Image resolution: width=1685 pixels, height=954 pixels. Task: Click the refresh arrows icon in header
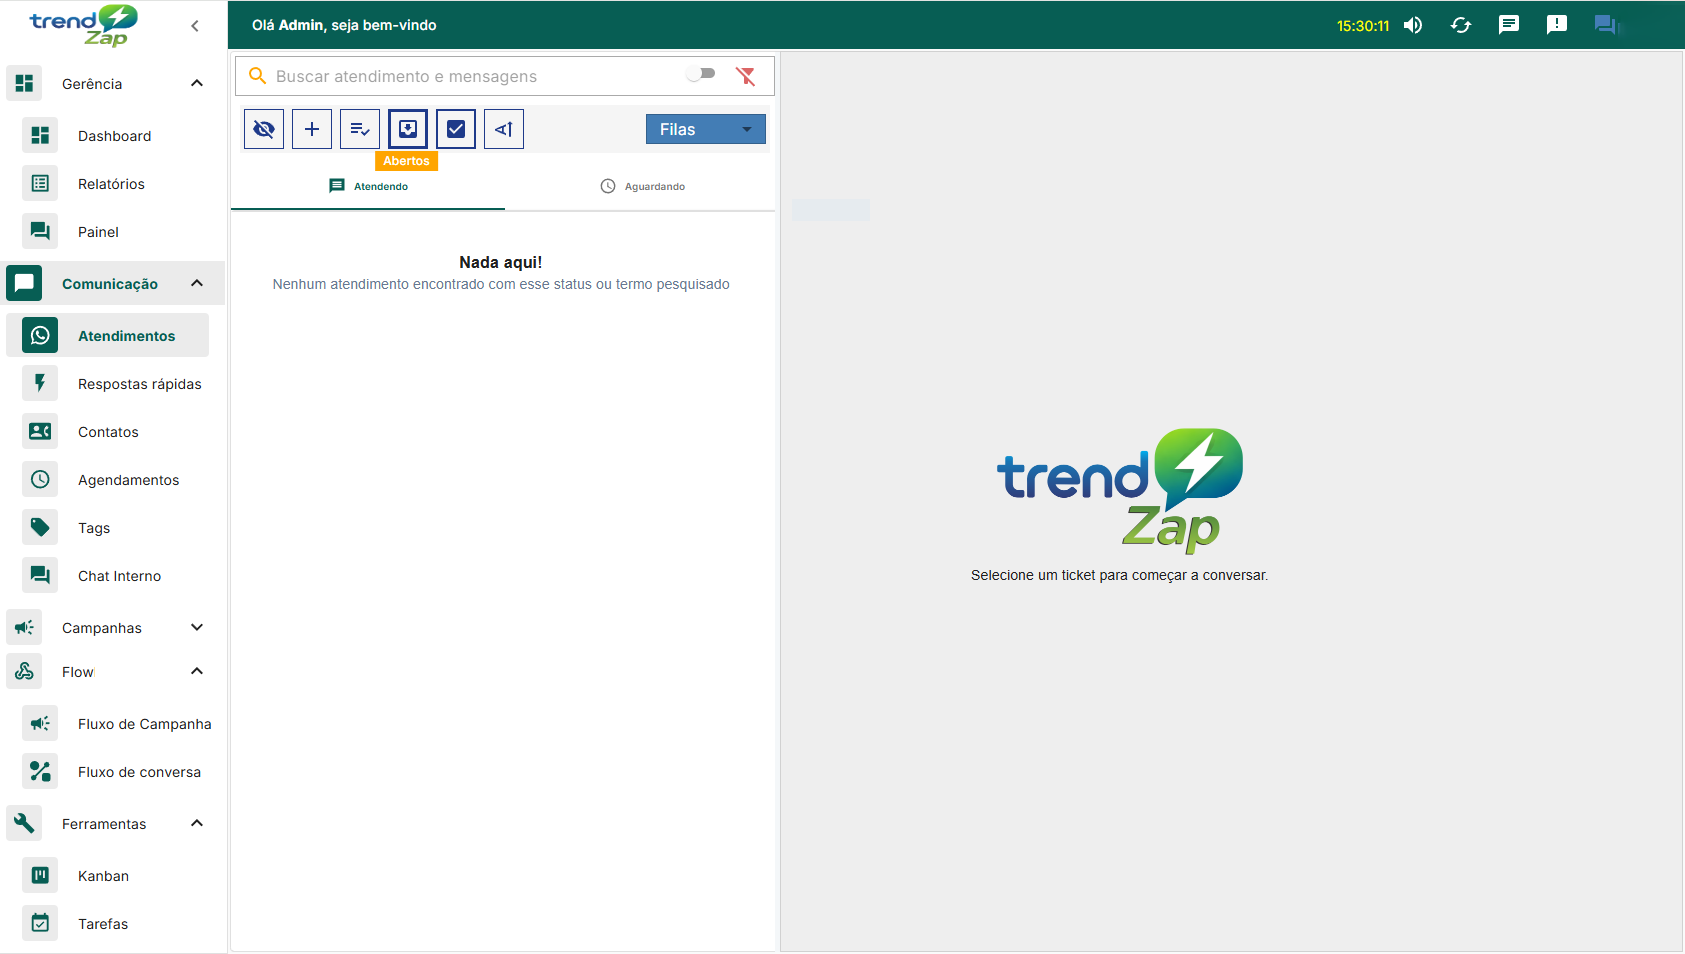(x=1460, y=25)
